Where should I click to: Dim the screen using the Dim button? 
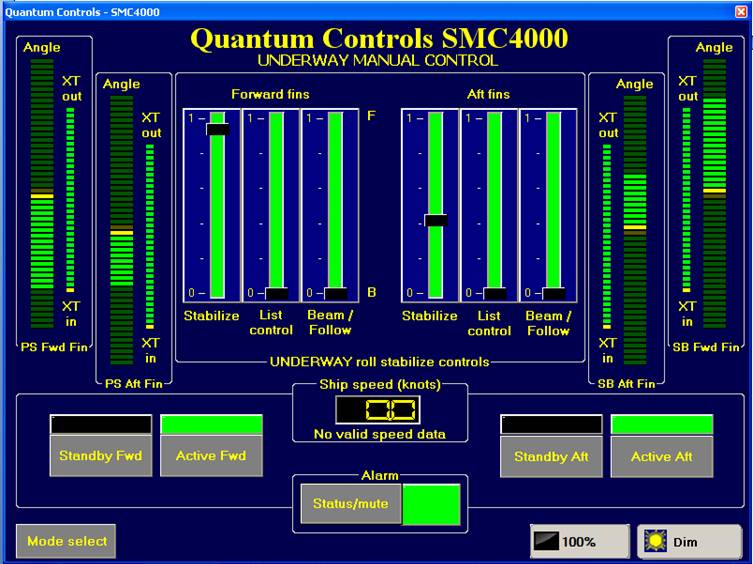tap(689, 541)
